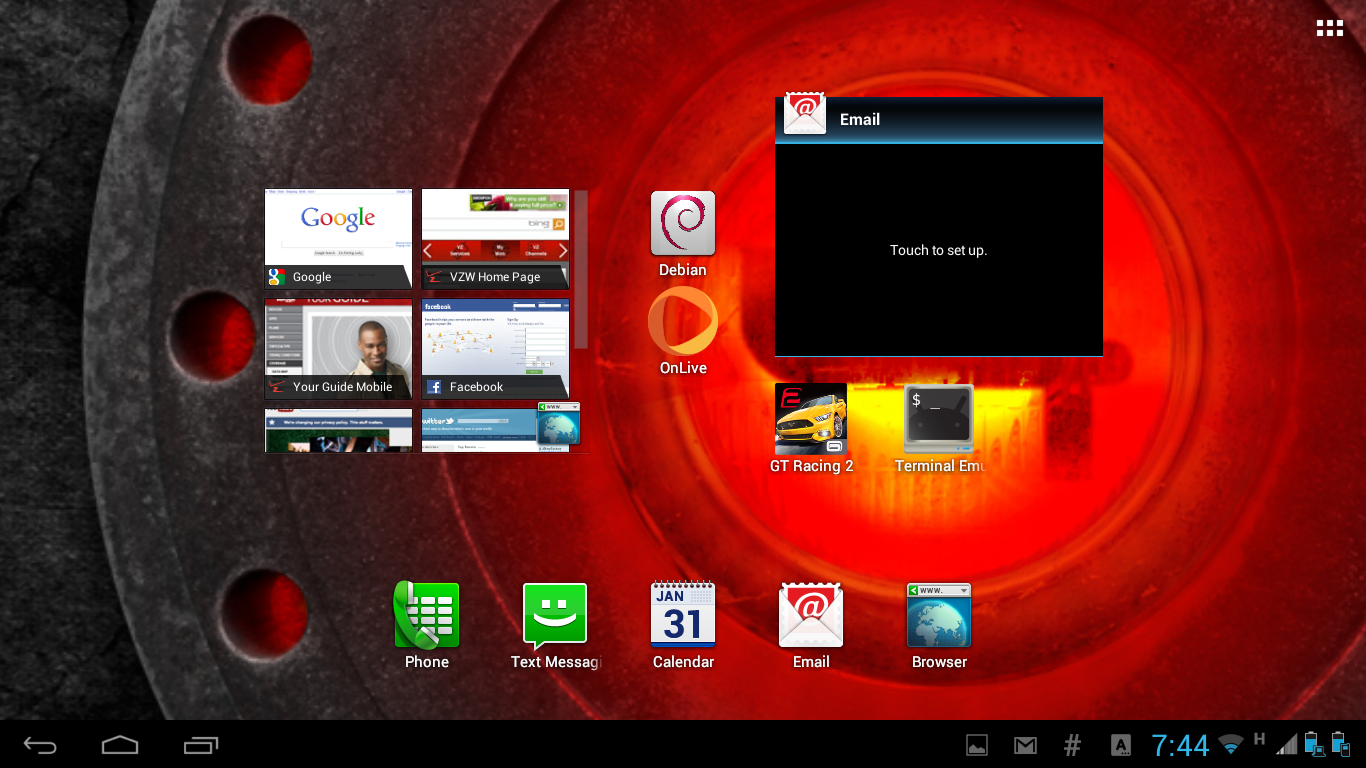This screenshot has width=1366, height=768.
Task: Tap 'Touch to set up' email widget
Action: (938, 250)
